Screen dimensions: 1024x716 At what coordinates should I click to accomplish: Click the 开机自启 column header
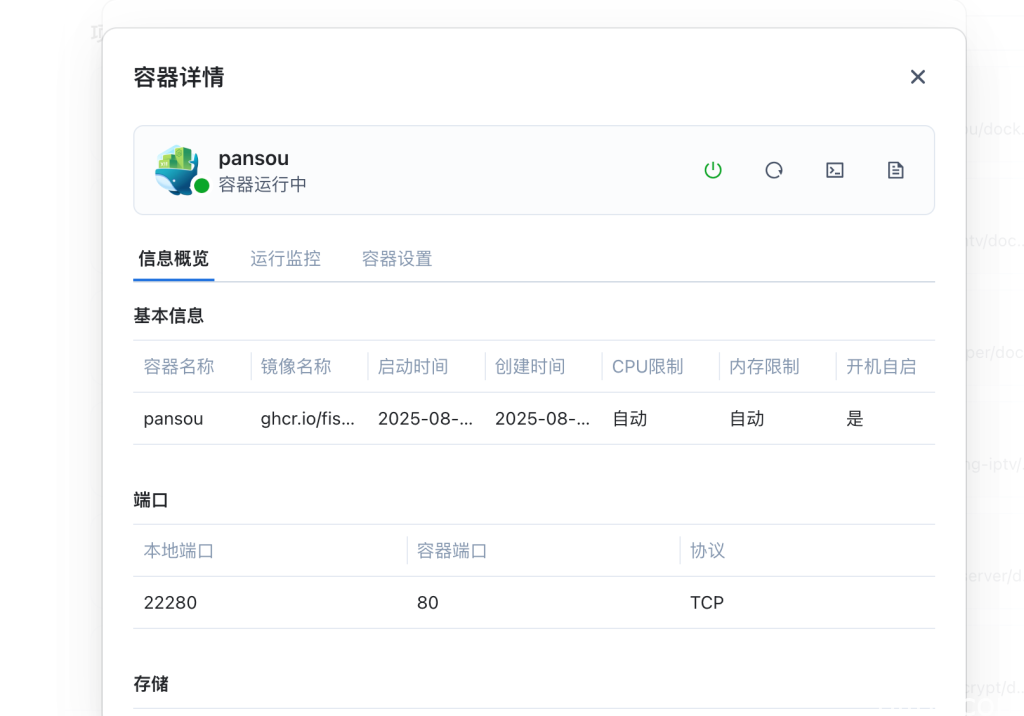881,366
